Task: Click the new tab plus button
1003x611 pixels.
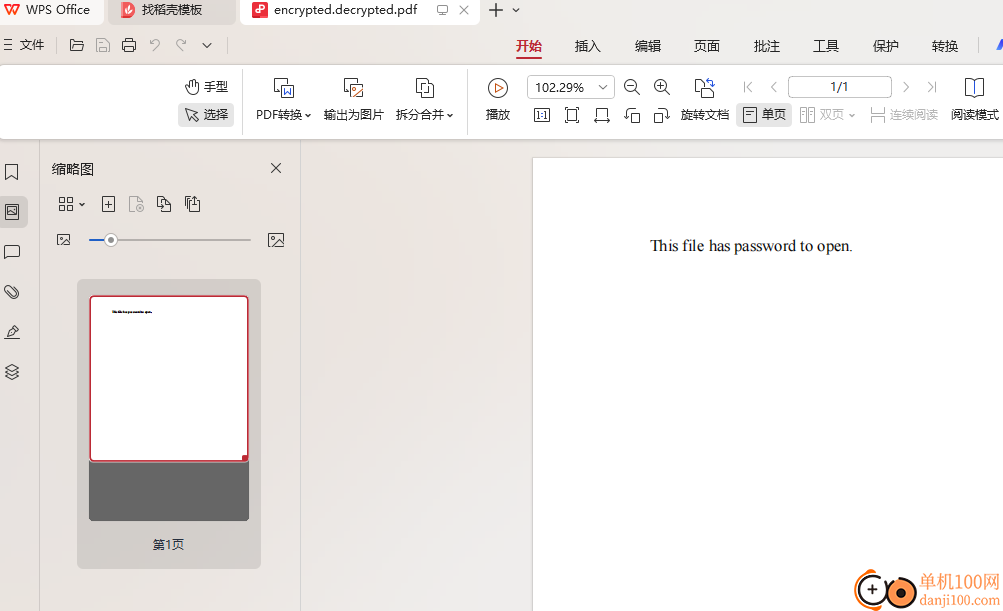Action: coord(496,10)
